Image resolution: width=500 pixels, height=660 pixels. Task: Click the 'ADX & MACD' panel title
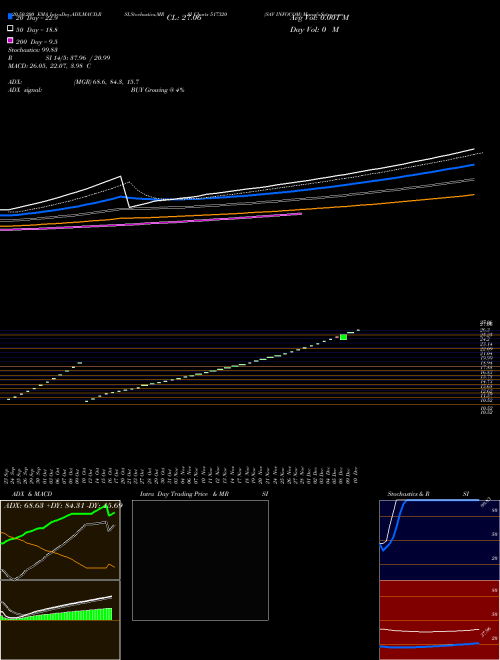32,494
